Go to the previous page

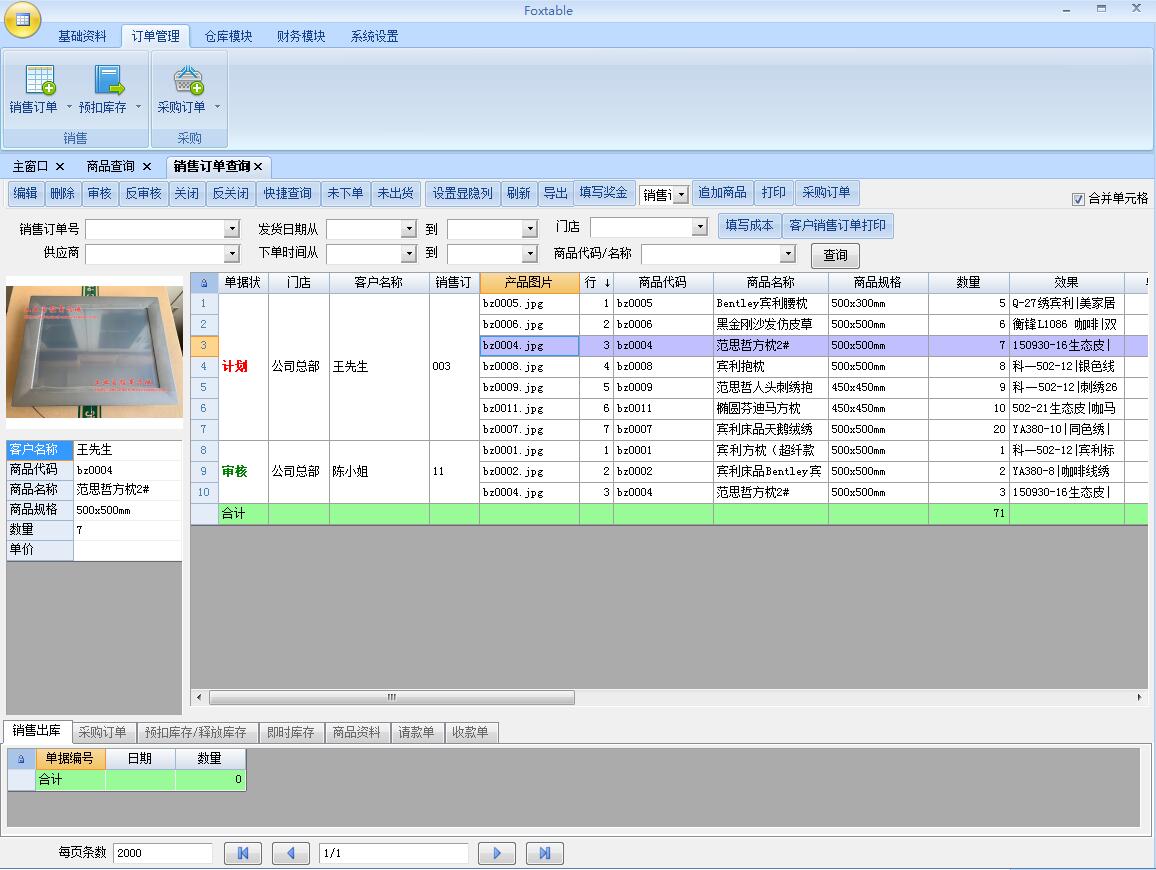point(291,853)
